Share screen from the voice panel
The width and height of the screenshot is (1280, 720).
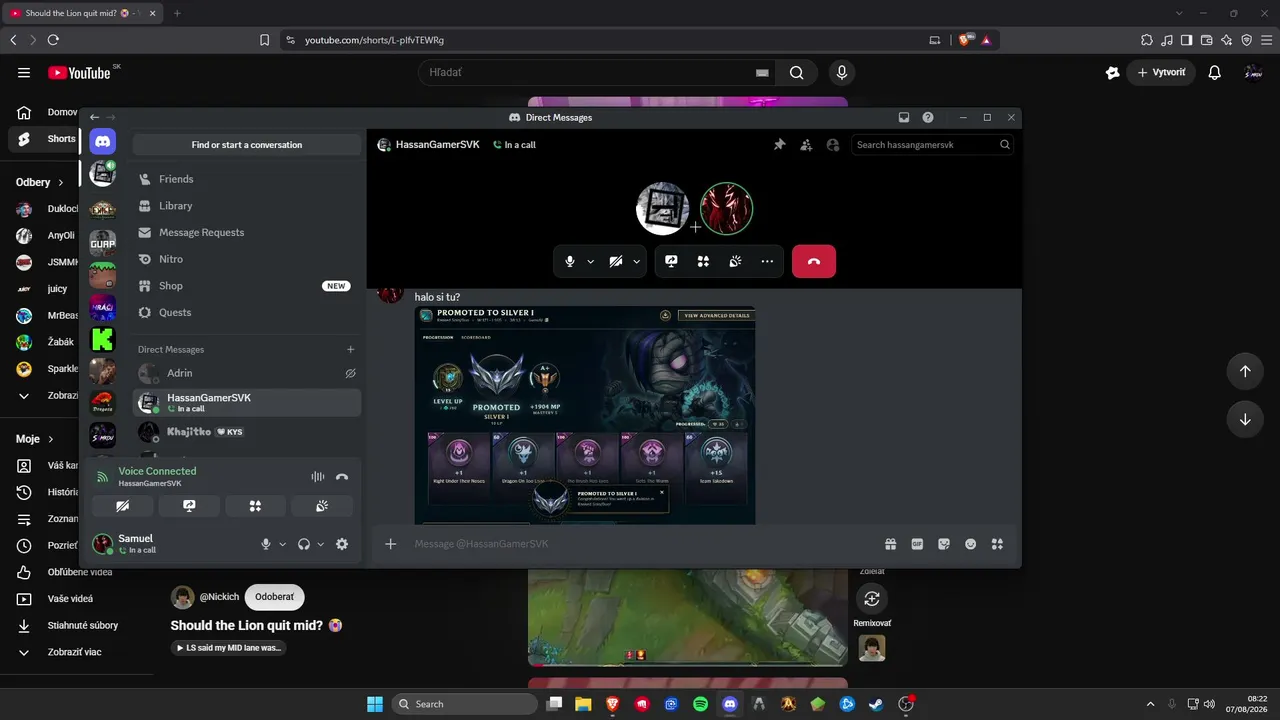point(189,506)
